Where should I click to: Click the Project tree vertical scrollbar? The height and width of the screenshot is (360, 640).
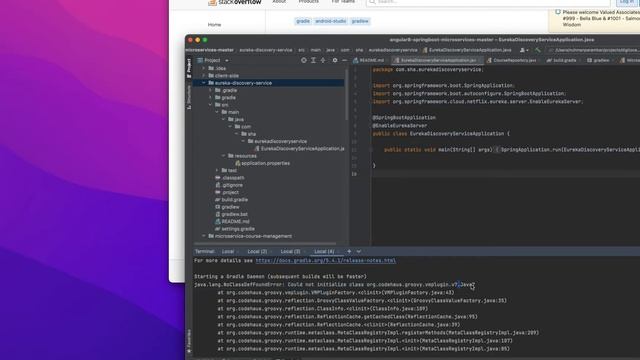(x=347, y=95)
